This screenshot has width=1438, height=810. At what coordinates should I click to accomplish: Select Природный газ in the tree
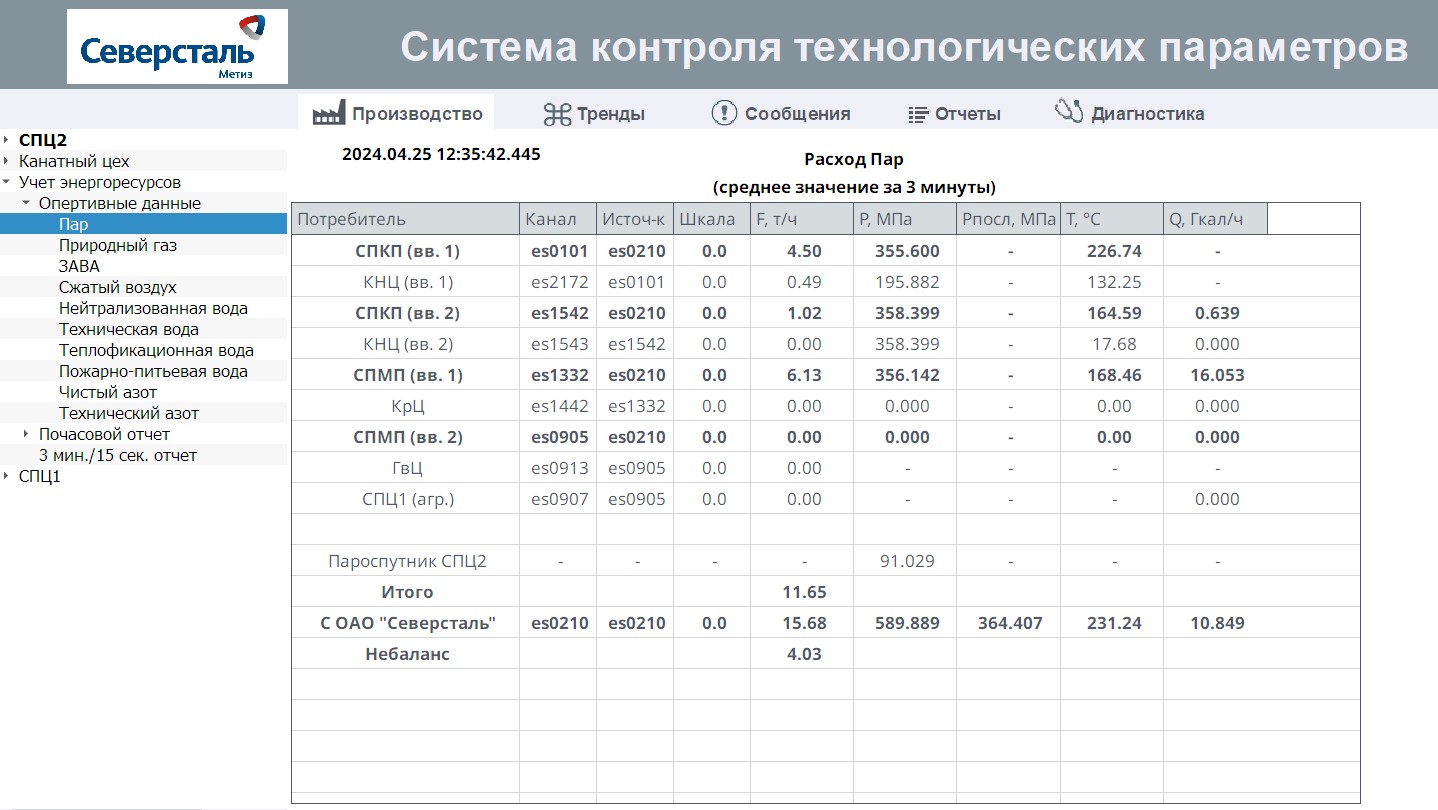(118, 245)
